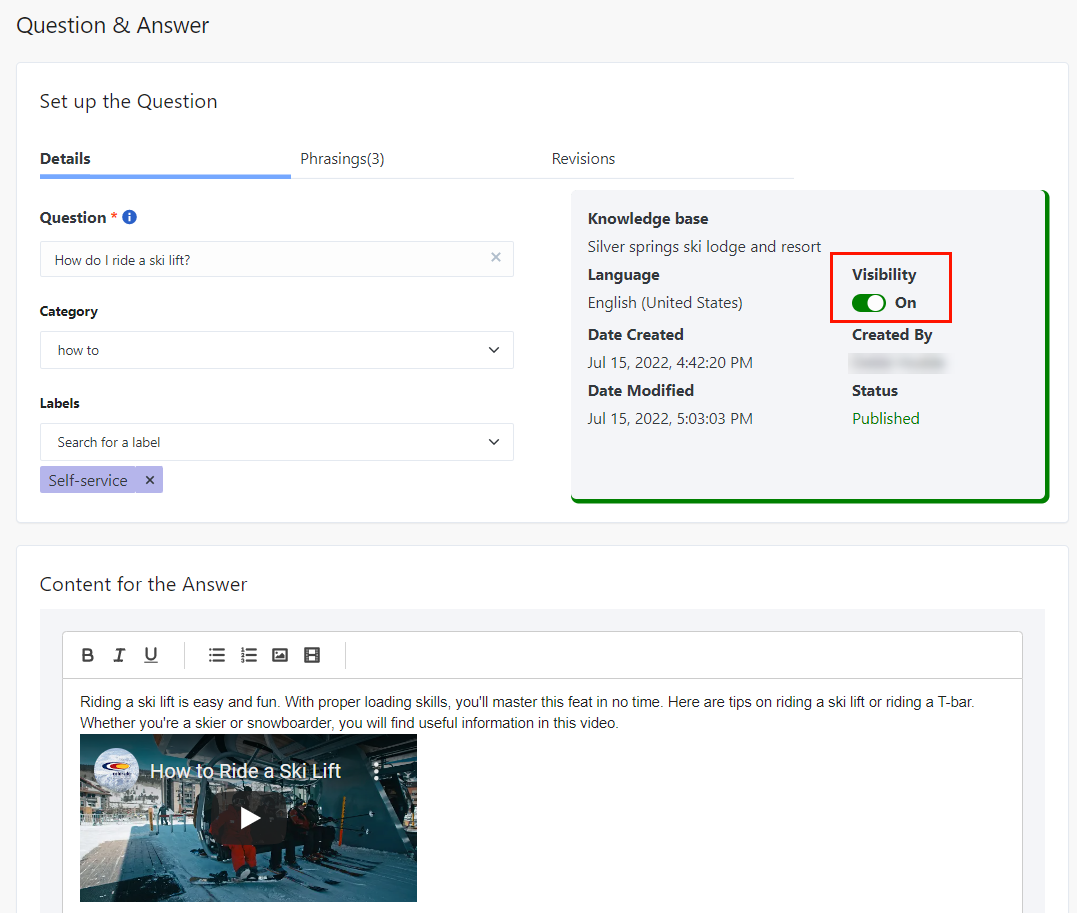Switch to the Revisions tab

click(x=583, y=159)
